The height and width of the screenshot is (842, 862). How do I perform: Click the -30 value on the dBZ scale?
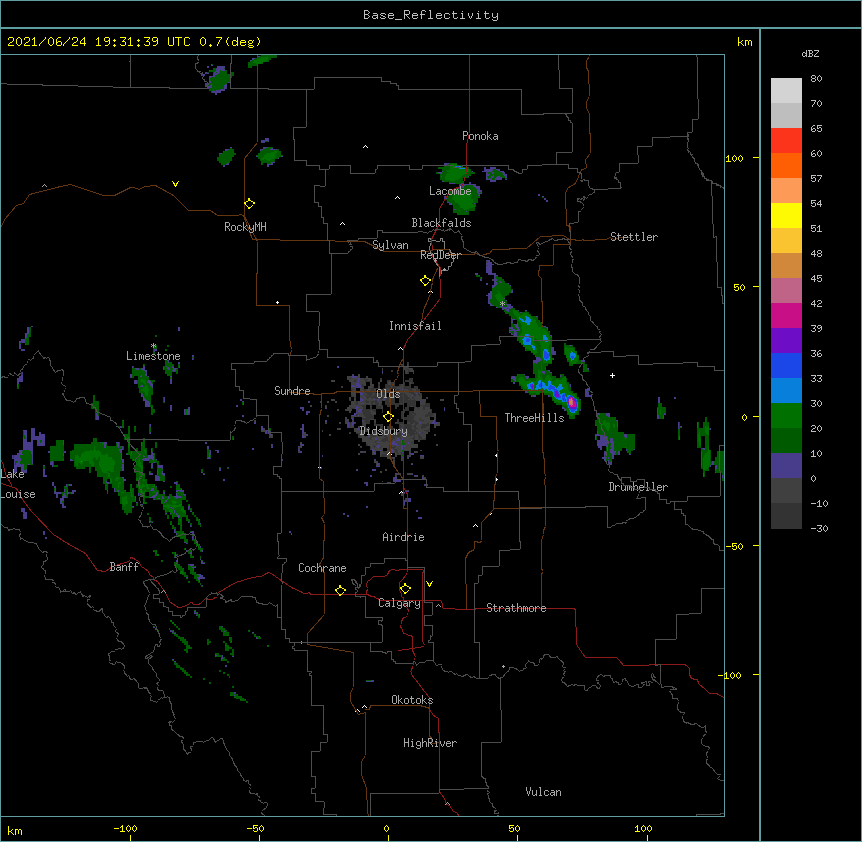(x=819, y=528)
